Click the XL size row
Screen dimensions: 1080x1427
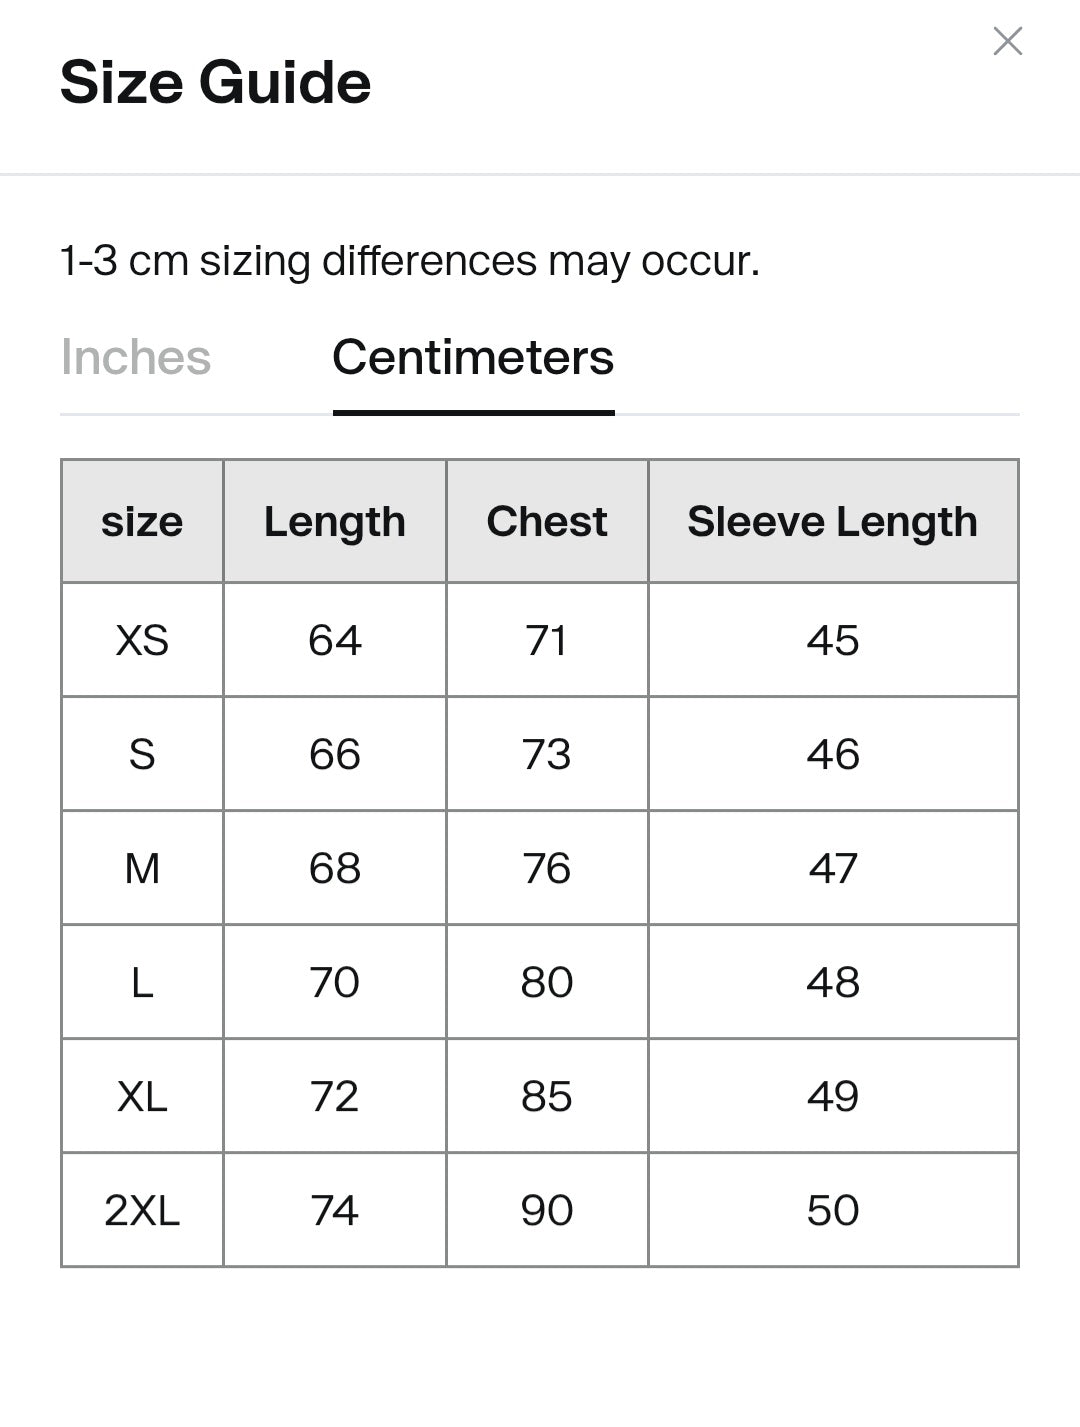[141, 1095]
